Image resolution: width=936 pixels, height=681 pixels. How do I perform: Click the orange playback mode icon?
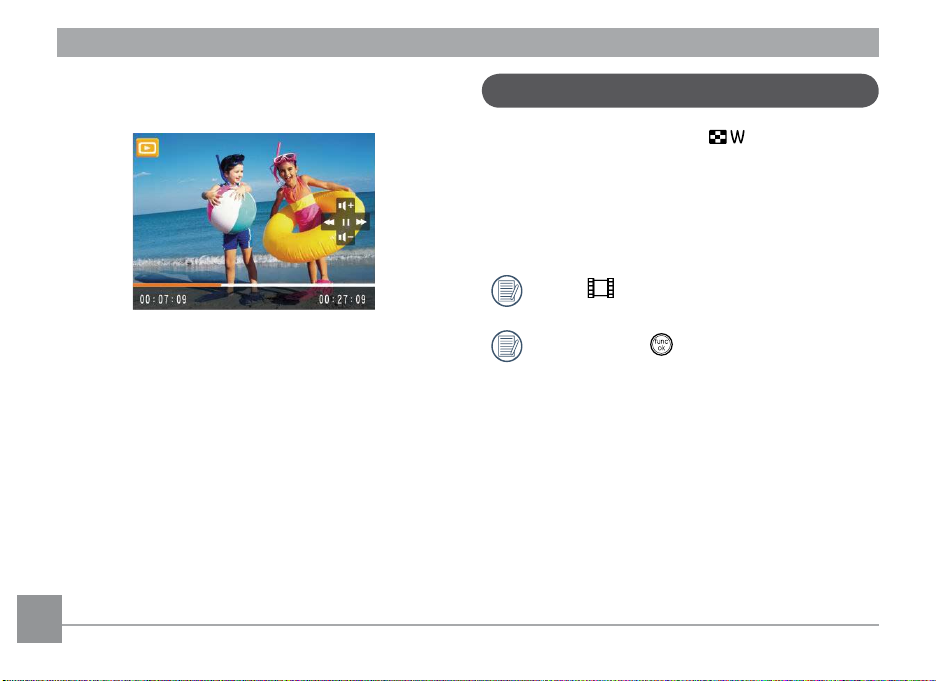pos(147,147)
